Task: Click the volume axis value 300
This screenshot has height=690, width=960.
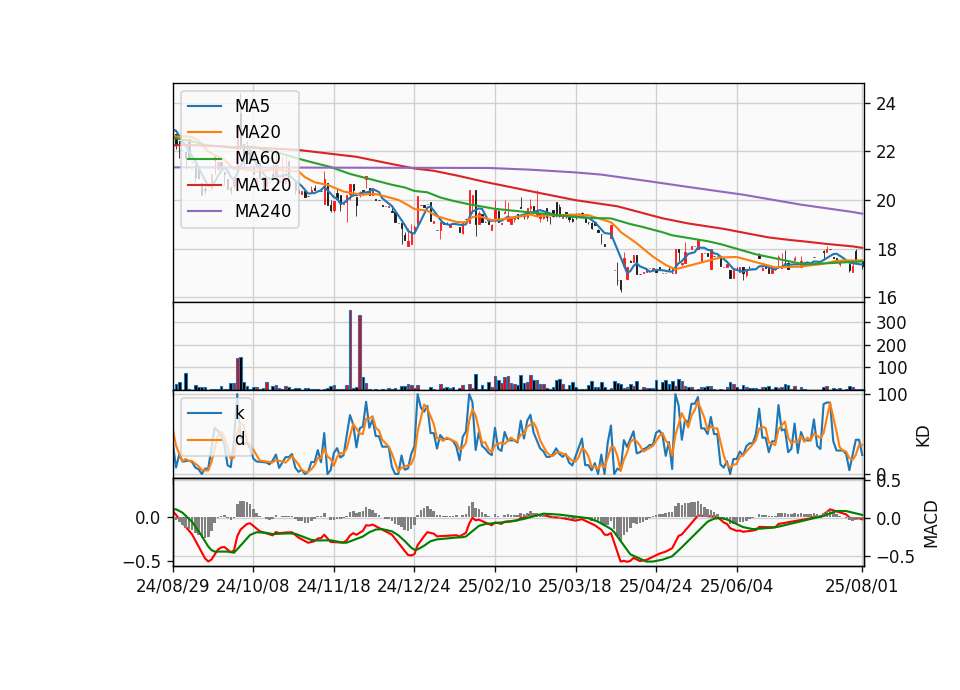Action: tap(891, 323)
